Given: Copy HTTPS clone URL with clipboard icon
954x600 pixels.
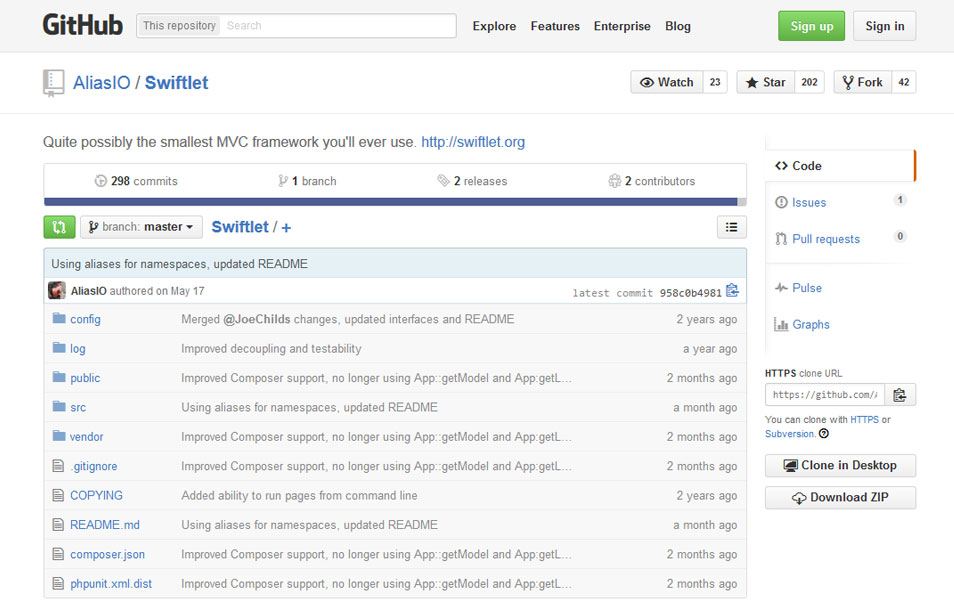Looking at the screenshot, I should pos(900,395).
